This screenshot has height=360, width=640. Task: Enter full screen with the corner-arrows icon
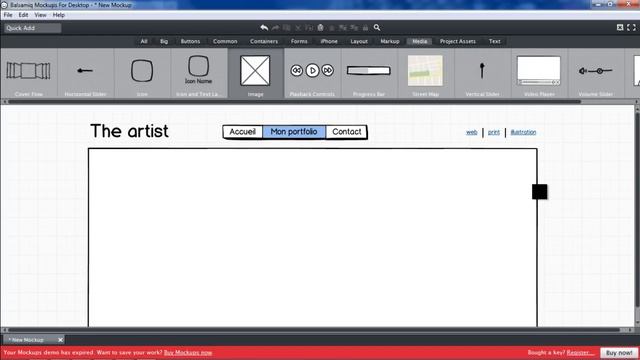[x=631, y=27]
